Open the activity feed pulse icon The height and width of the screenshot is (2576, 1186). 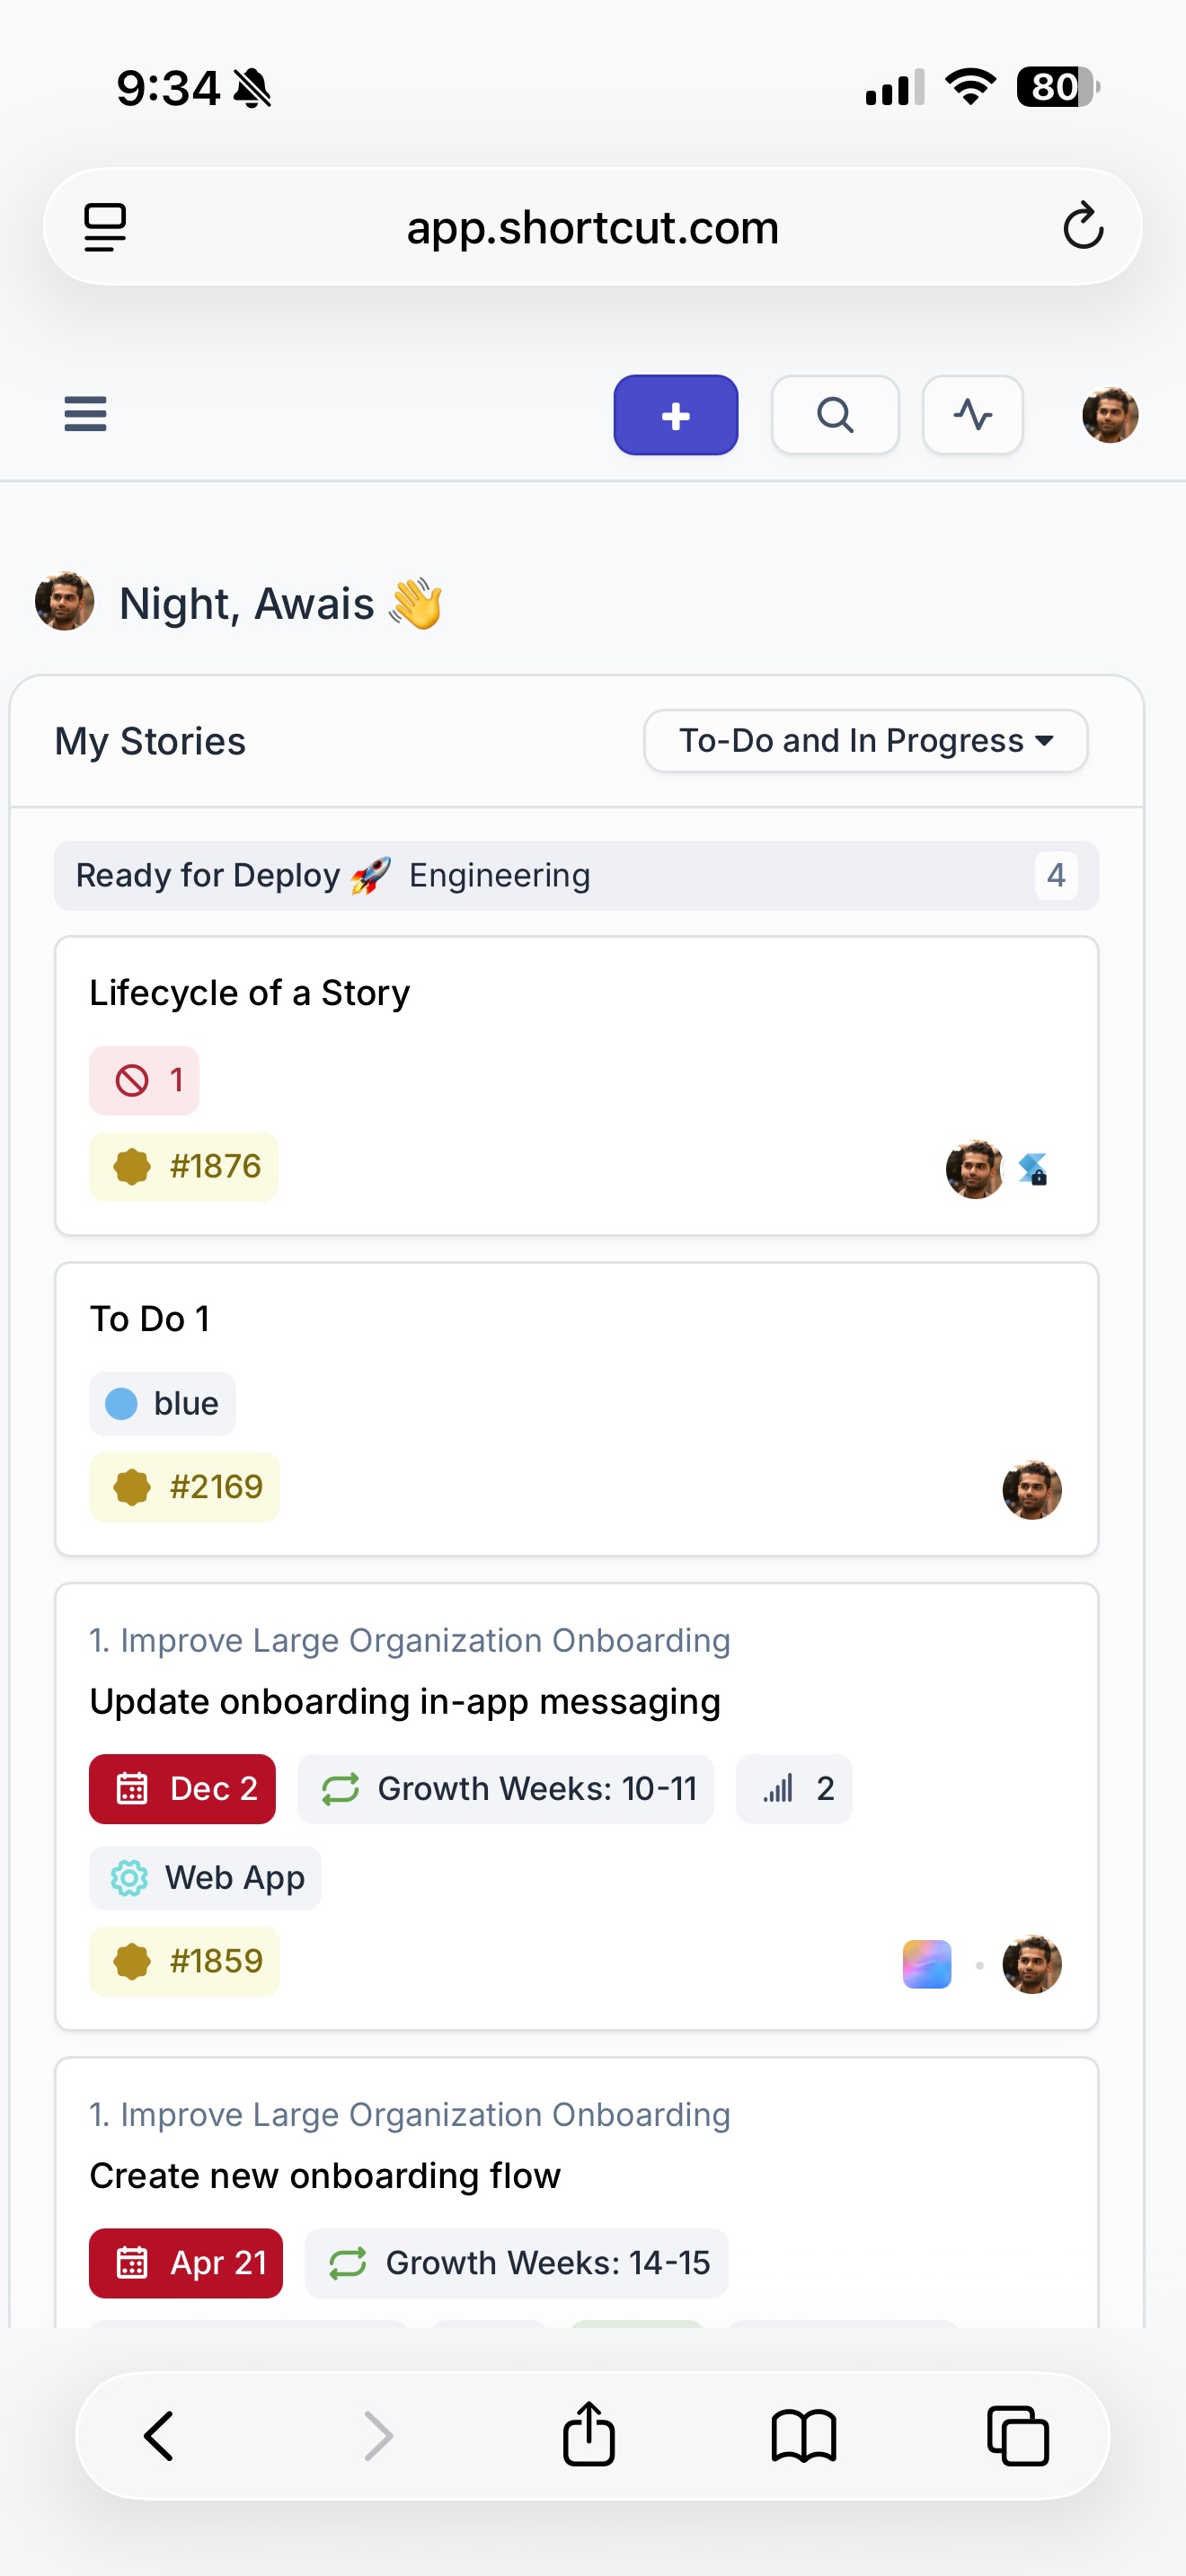click(972, 415)
